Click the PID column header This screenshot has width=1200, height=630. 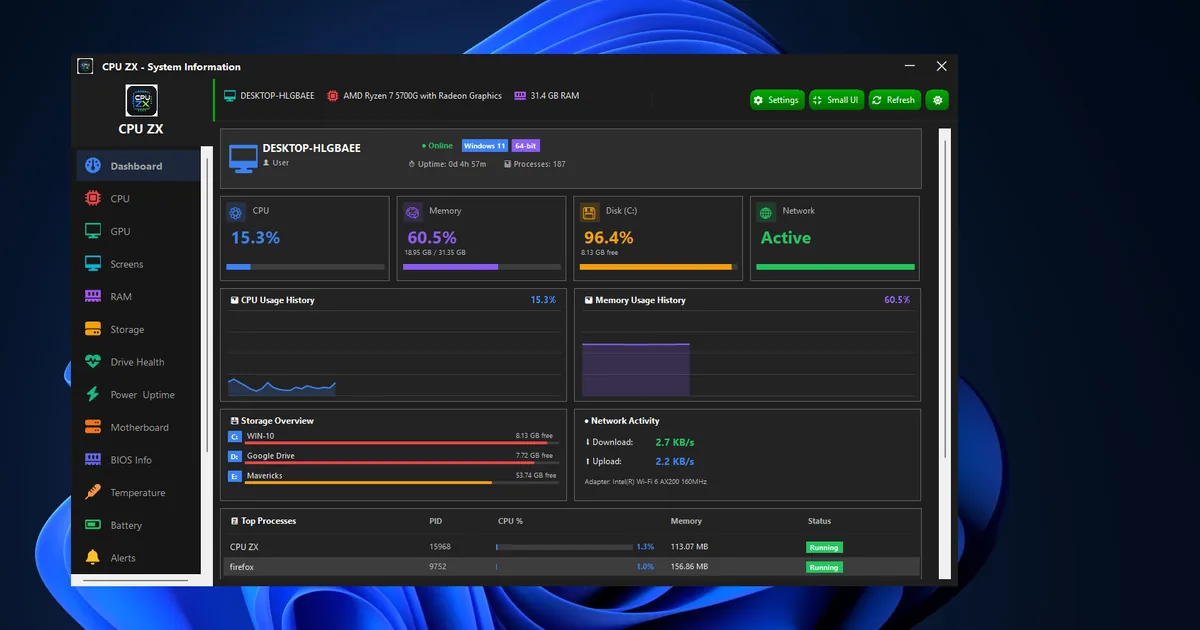tap(435, 521)
